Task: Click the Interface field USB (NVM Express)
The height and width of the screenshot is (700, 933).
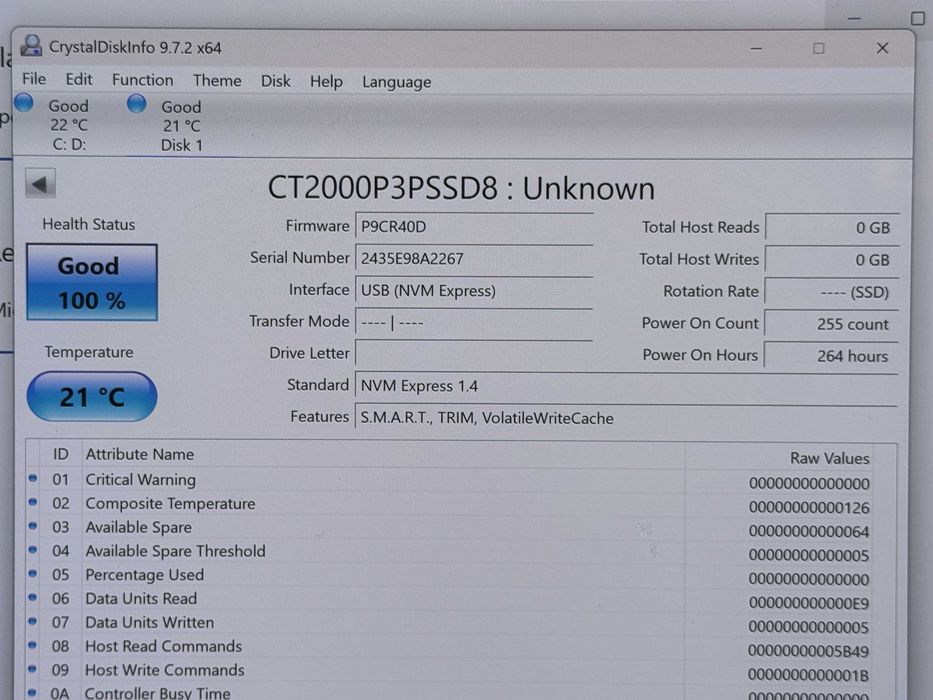Action: 474,291
